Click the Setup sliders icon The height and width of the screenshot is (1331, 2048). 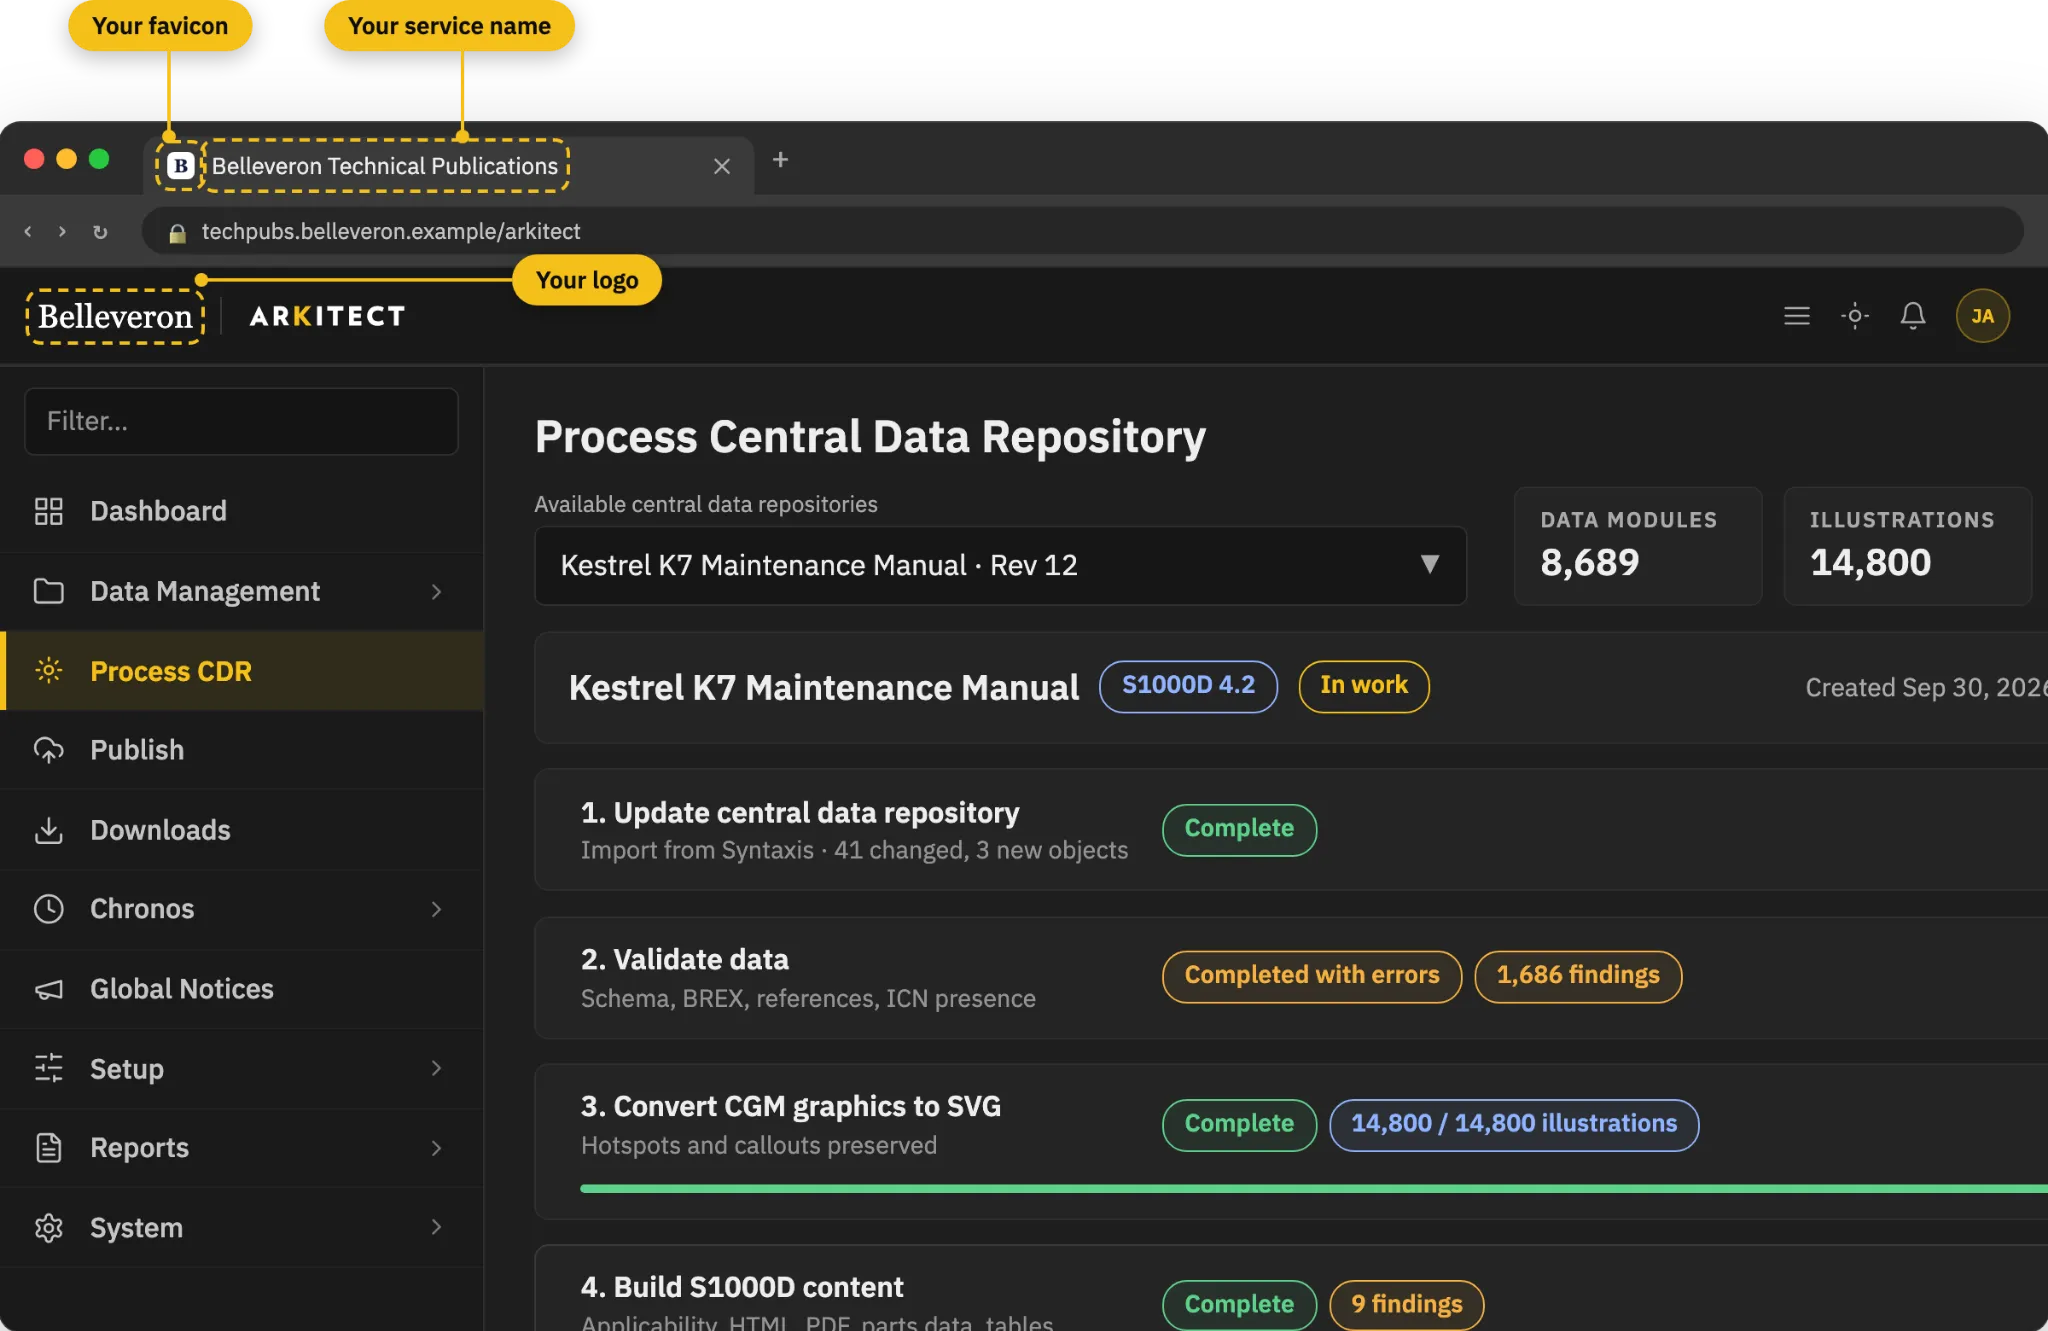click(48, 1068)
